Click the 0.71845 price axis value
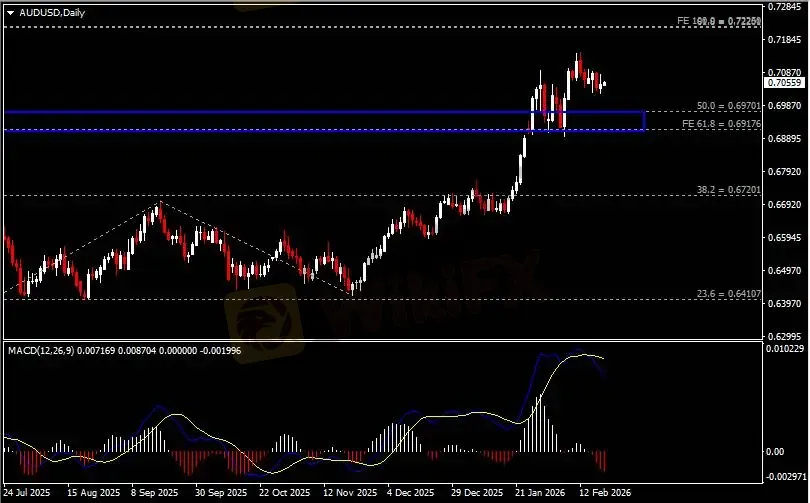 (784, 40)
